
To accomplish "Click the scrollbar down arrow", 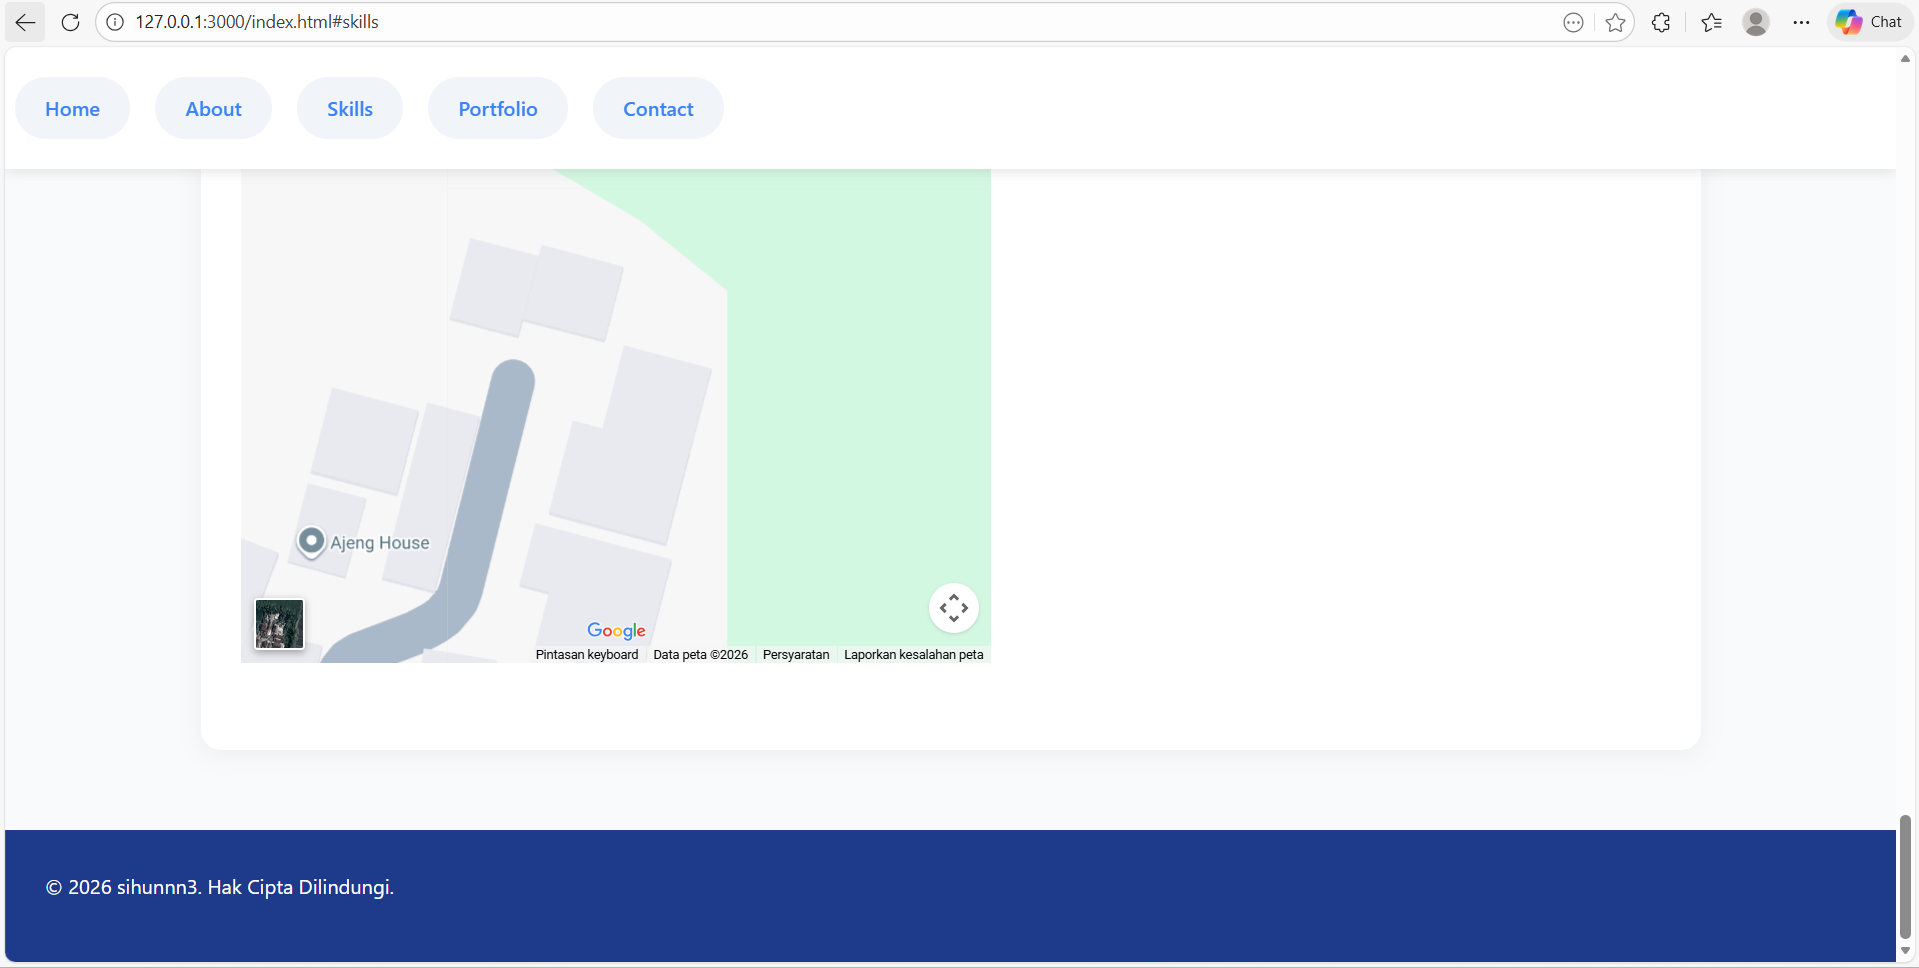I will 1904,950.
